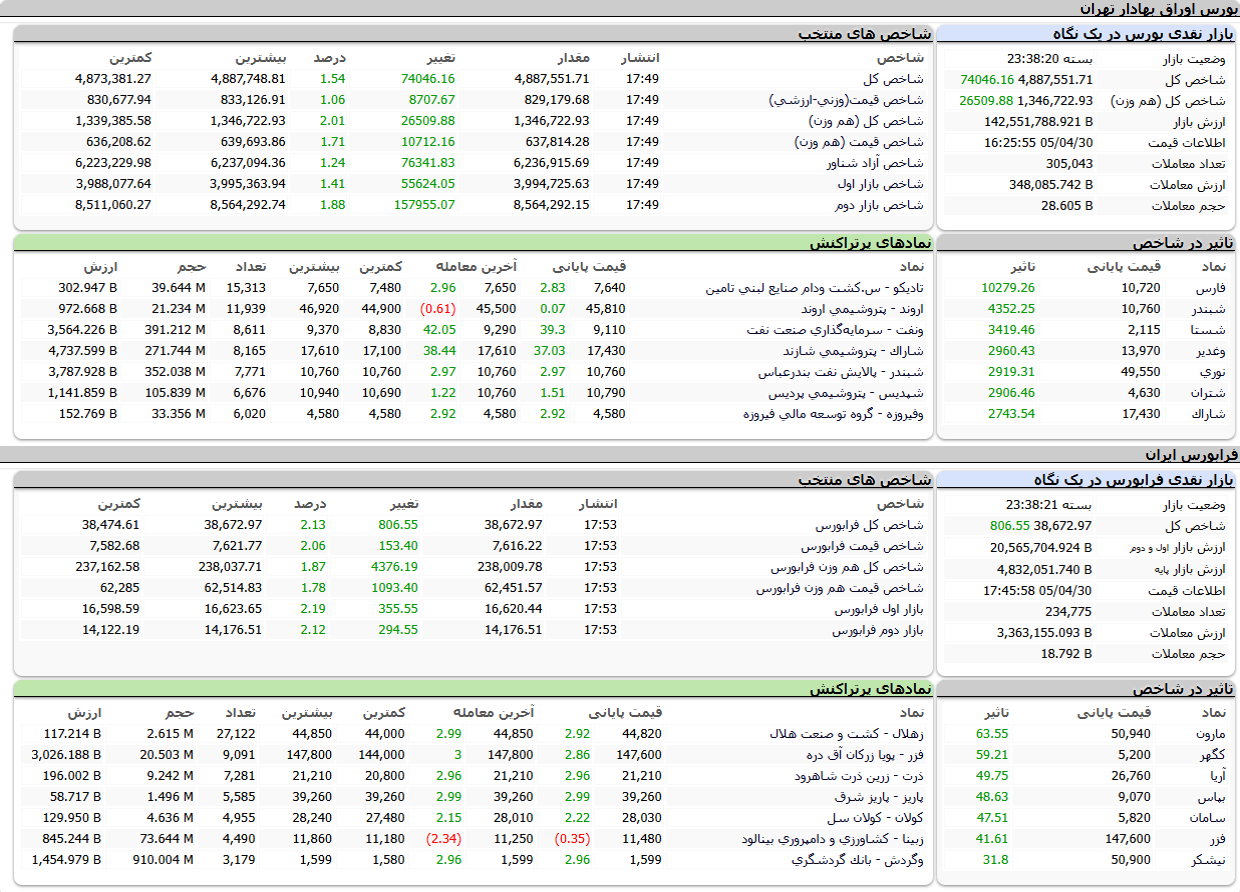Open the فارس symbol in index impact table

[1212, 288]
